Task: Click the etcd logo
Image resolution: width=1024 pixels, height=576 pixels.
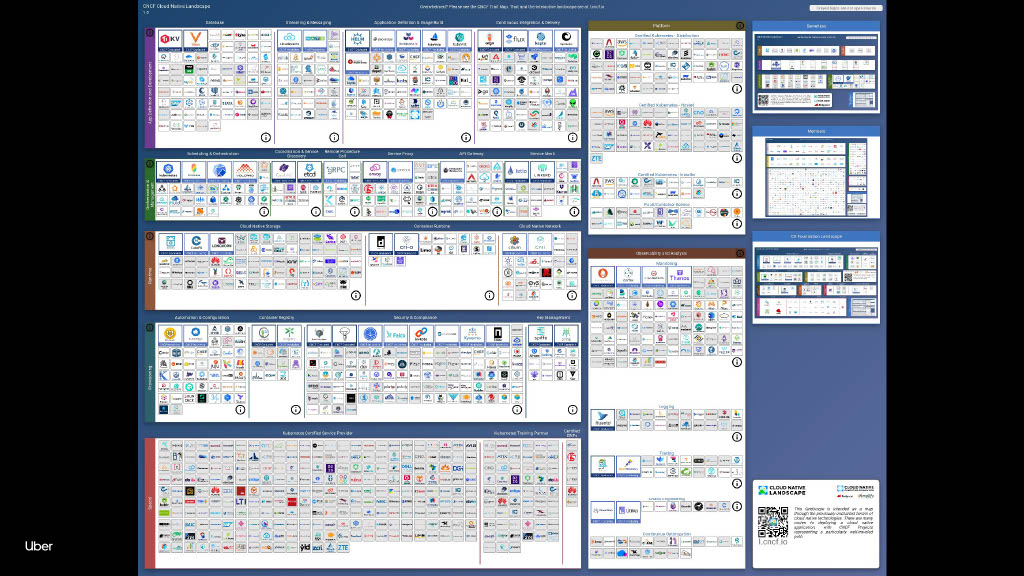Action: 310,172
